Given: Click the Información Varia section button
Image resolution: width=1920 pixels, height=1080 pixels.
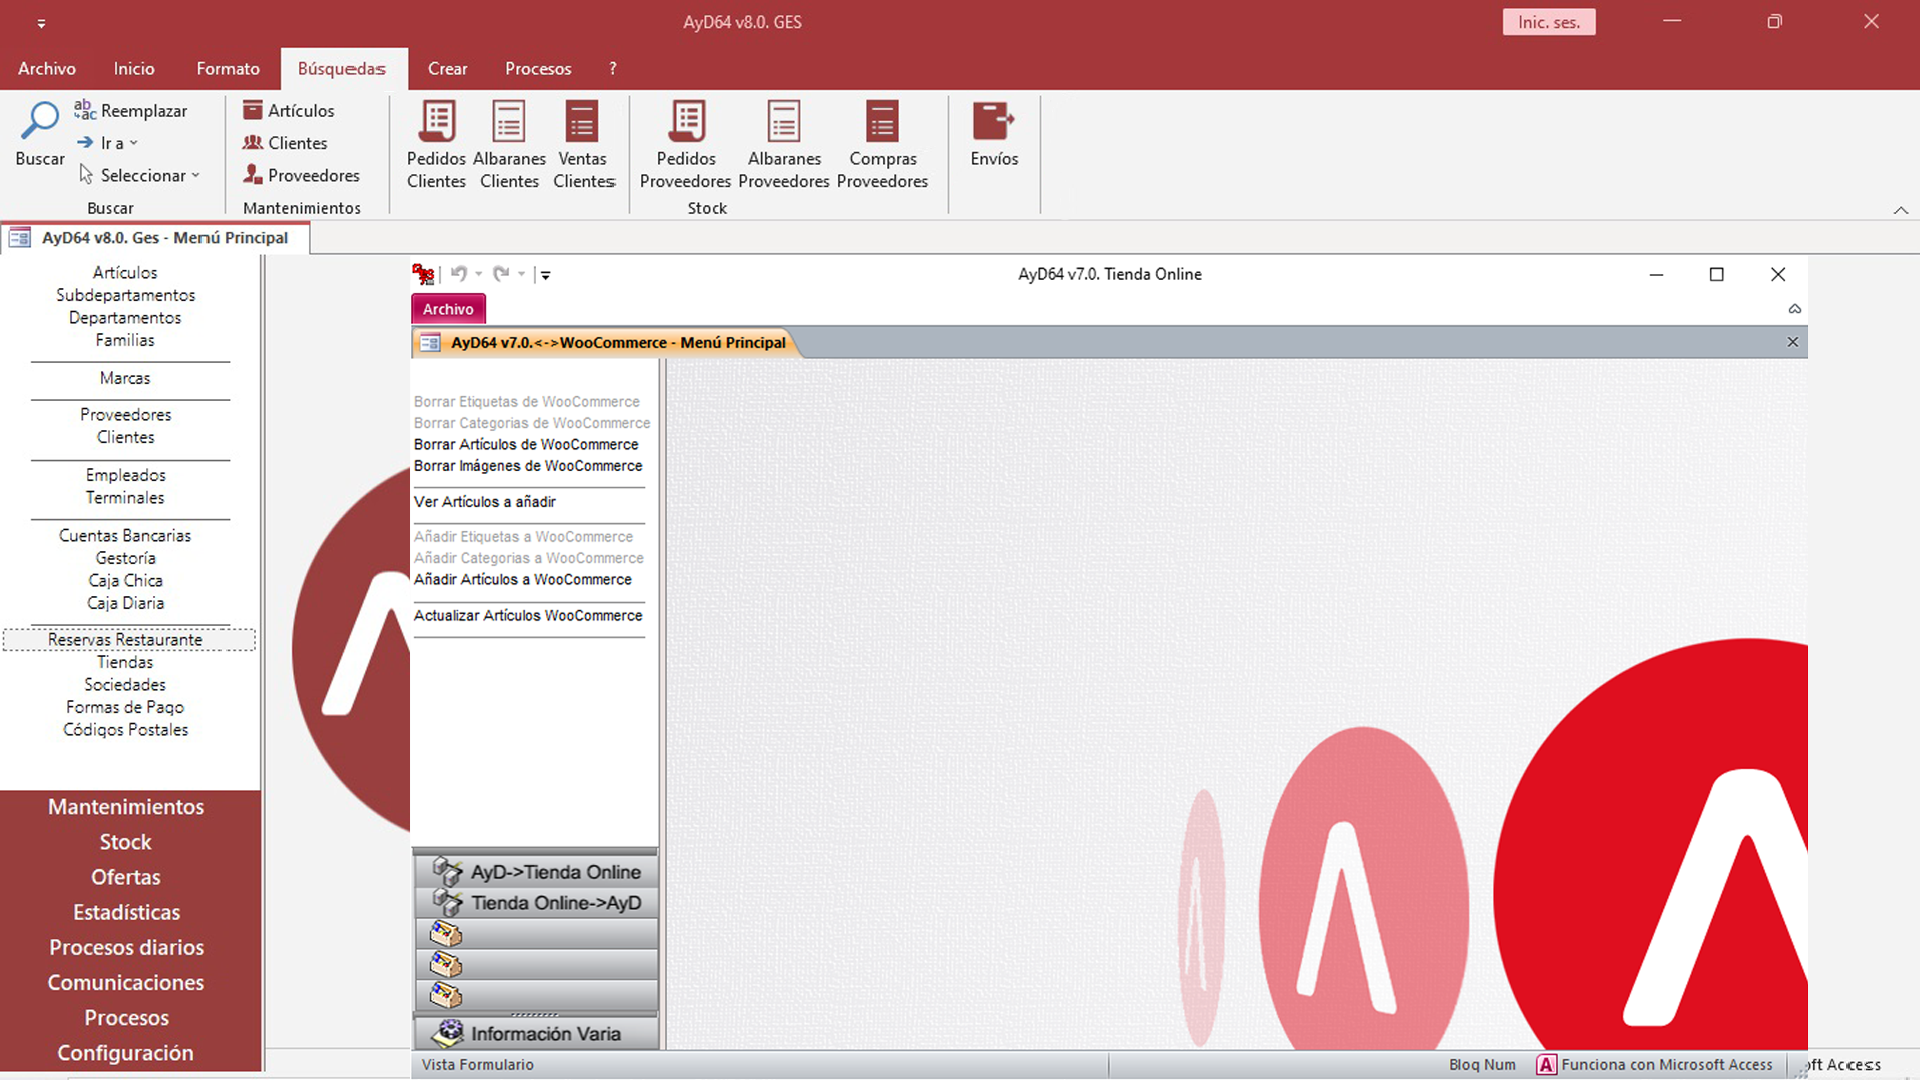Looking at the screenshot, I should (535, 1033).
